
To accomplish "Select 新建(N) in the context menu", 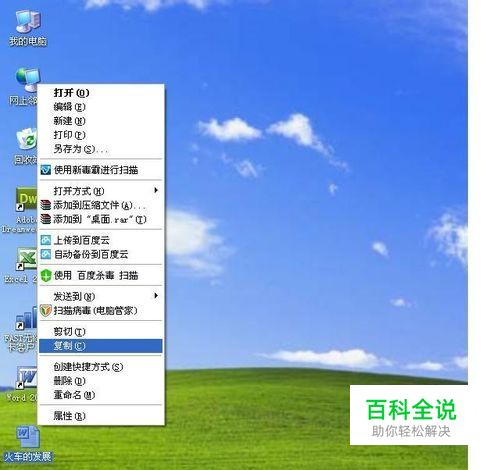I will 101,121.
